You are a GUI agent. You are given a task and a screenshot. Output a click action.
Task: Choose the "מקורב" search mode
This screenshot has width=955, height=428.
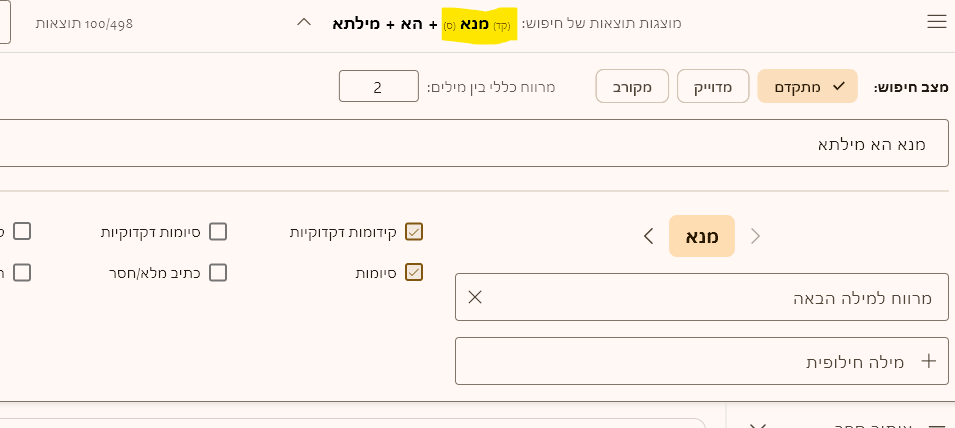click(632, 86)
